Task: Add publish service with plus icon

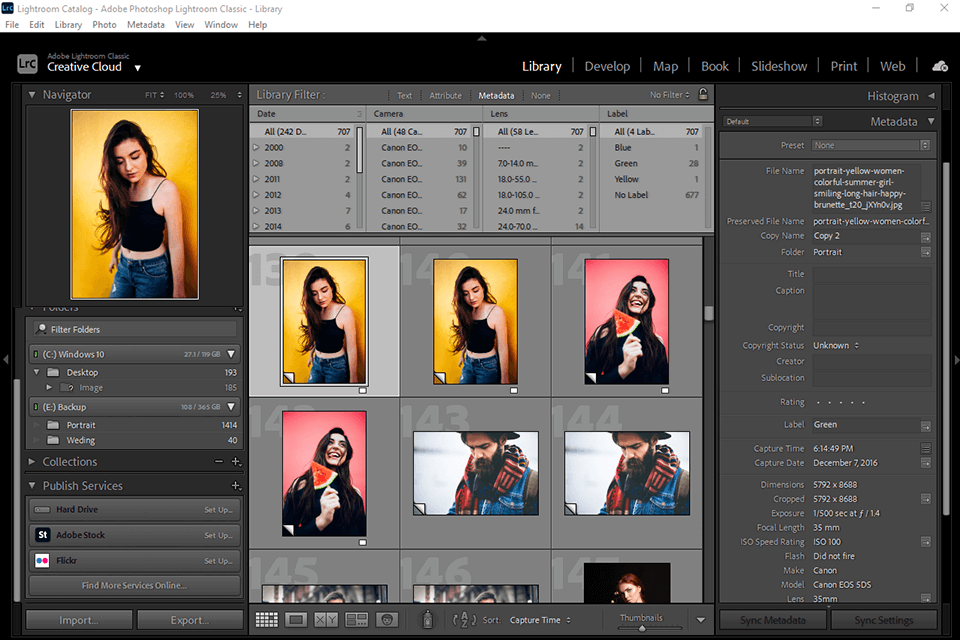Action: point(236,486)
